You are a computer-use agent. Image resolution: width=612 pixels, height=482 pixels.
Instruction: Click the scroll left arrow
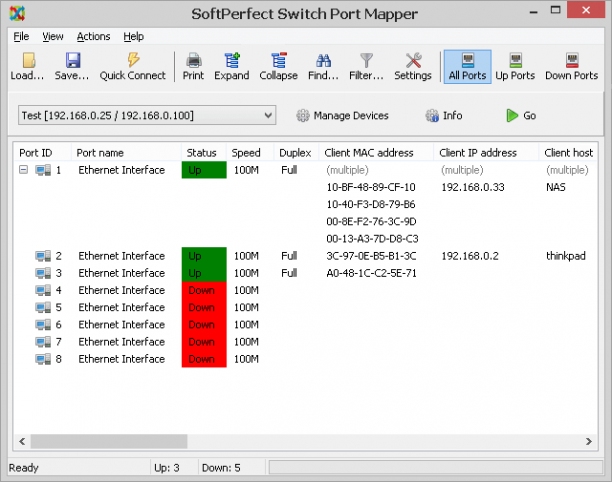[x=22, y=441]
